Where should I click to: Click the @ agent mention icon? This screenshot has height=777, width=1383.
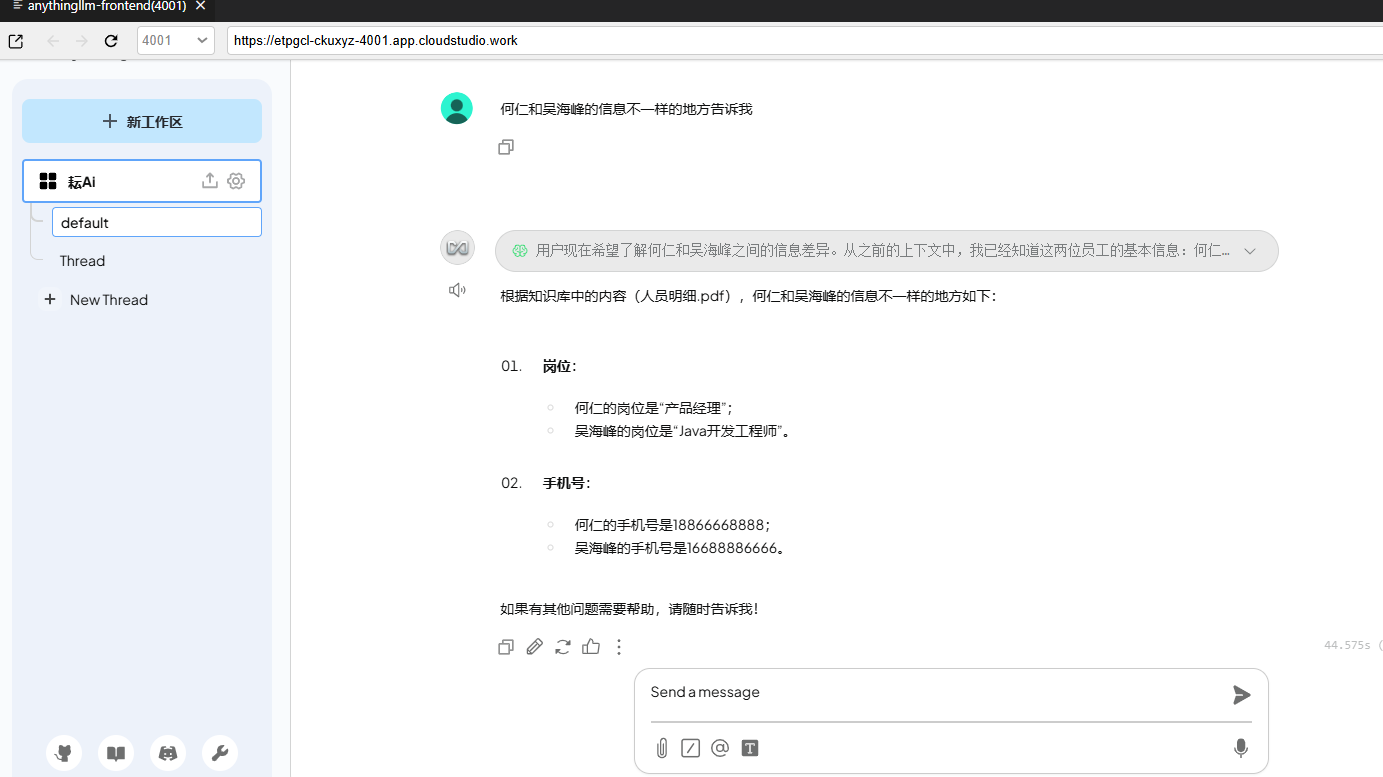719,748
